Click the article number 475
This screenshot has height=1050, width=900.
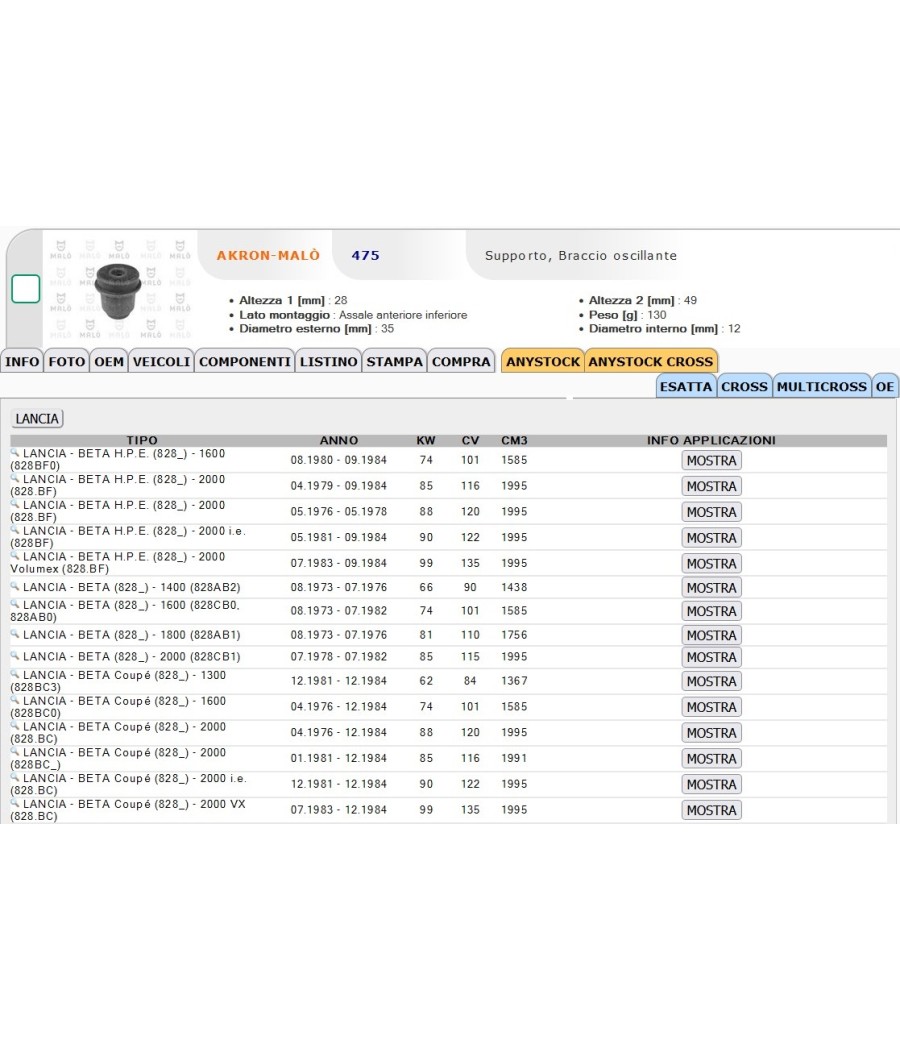[366, 255]
